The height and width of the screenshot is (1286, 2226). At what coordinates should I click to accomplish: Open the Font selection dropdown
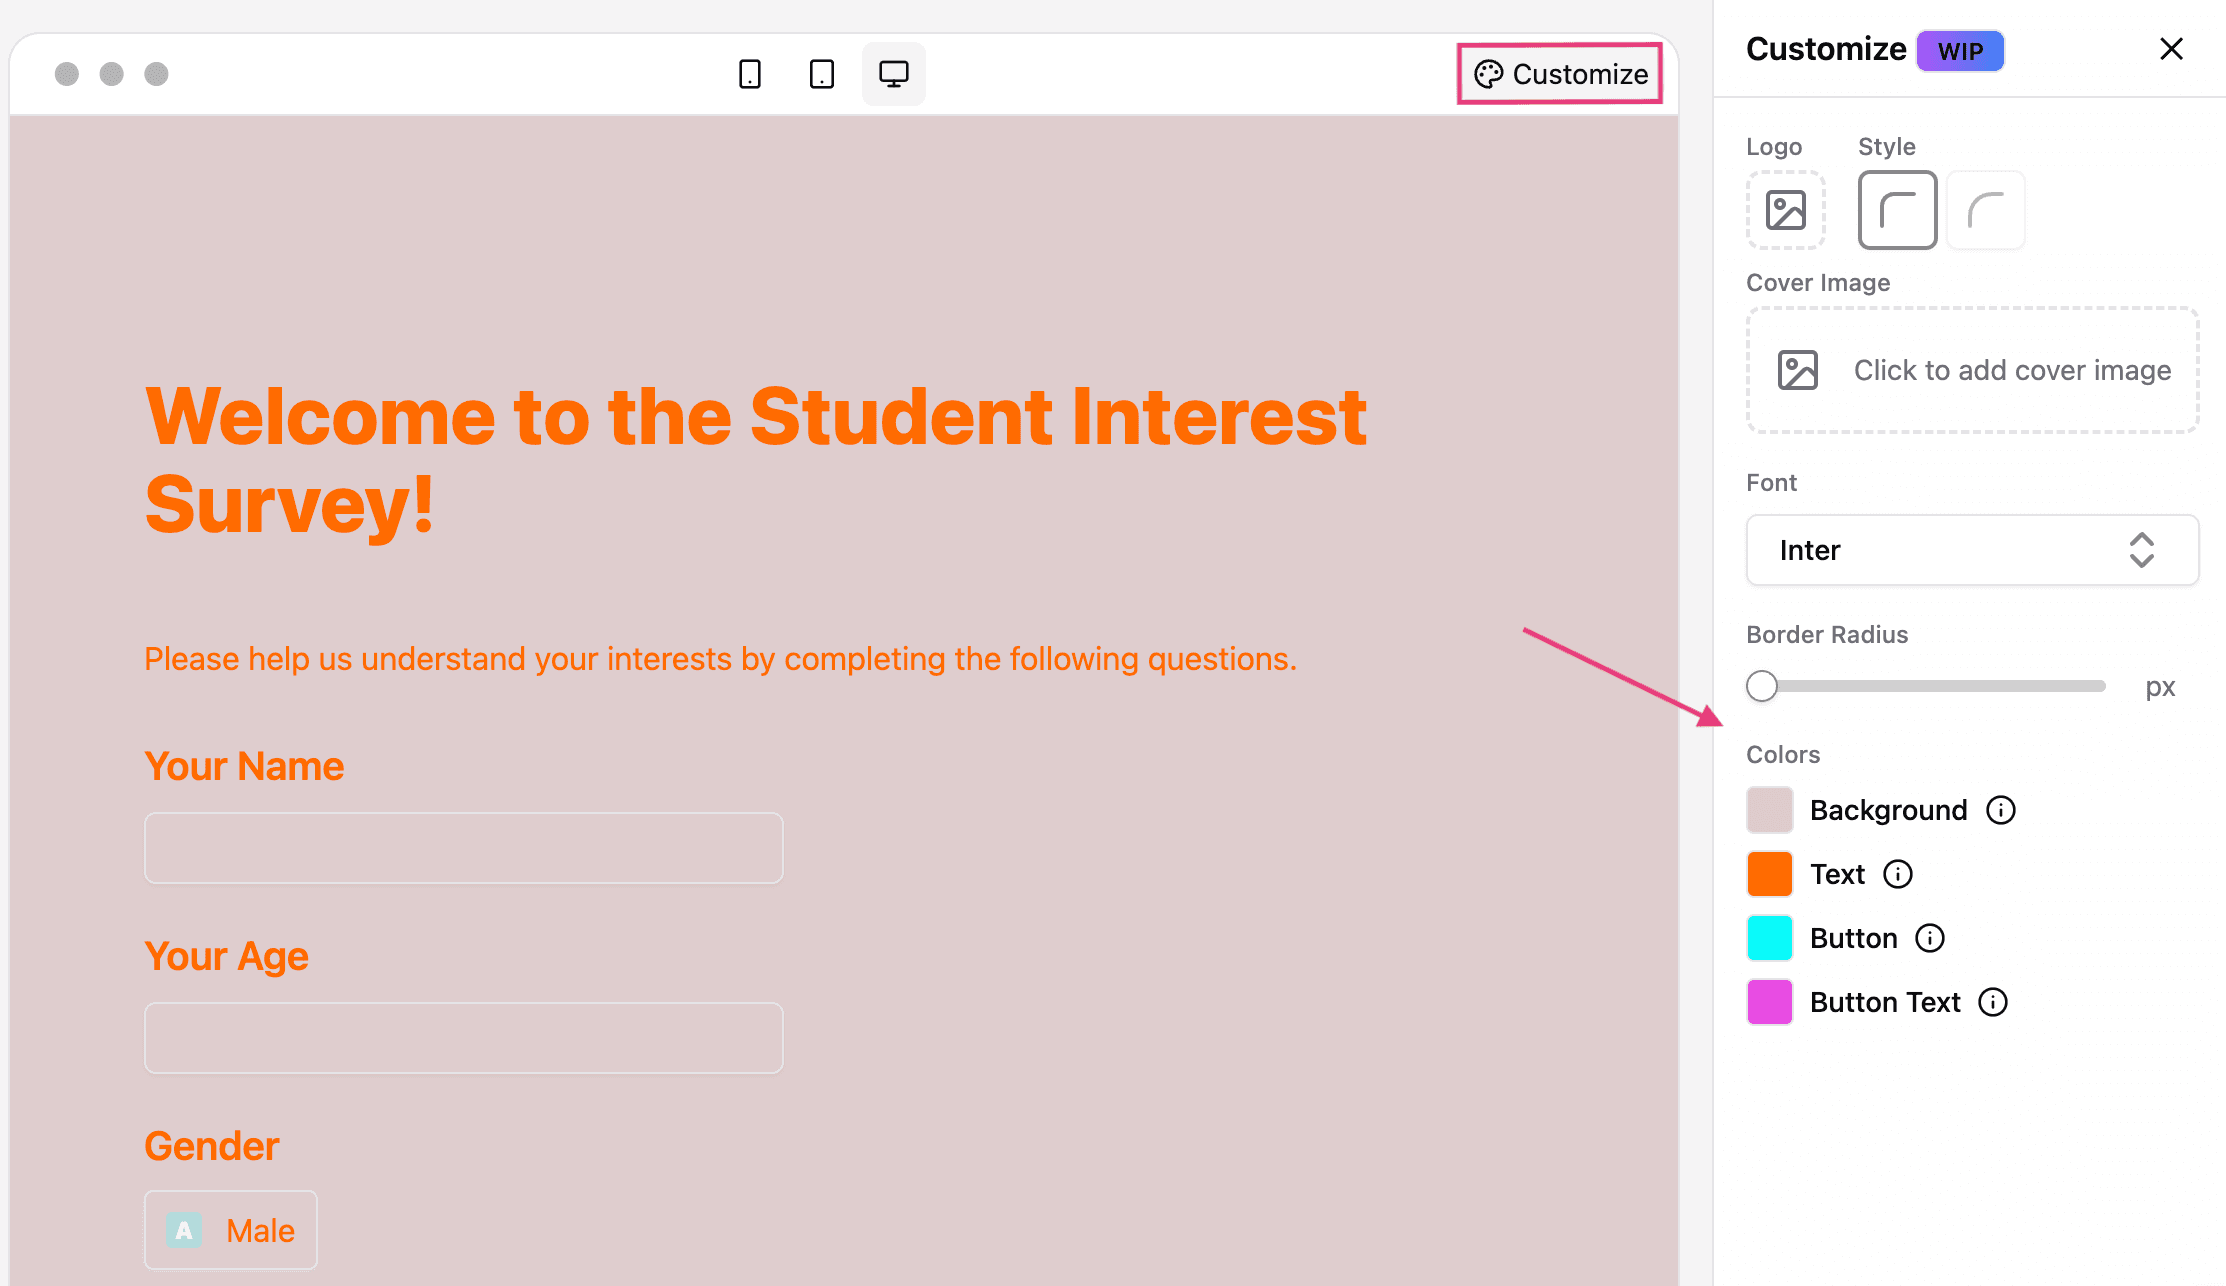[x=1971, y=550]
